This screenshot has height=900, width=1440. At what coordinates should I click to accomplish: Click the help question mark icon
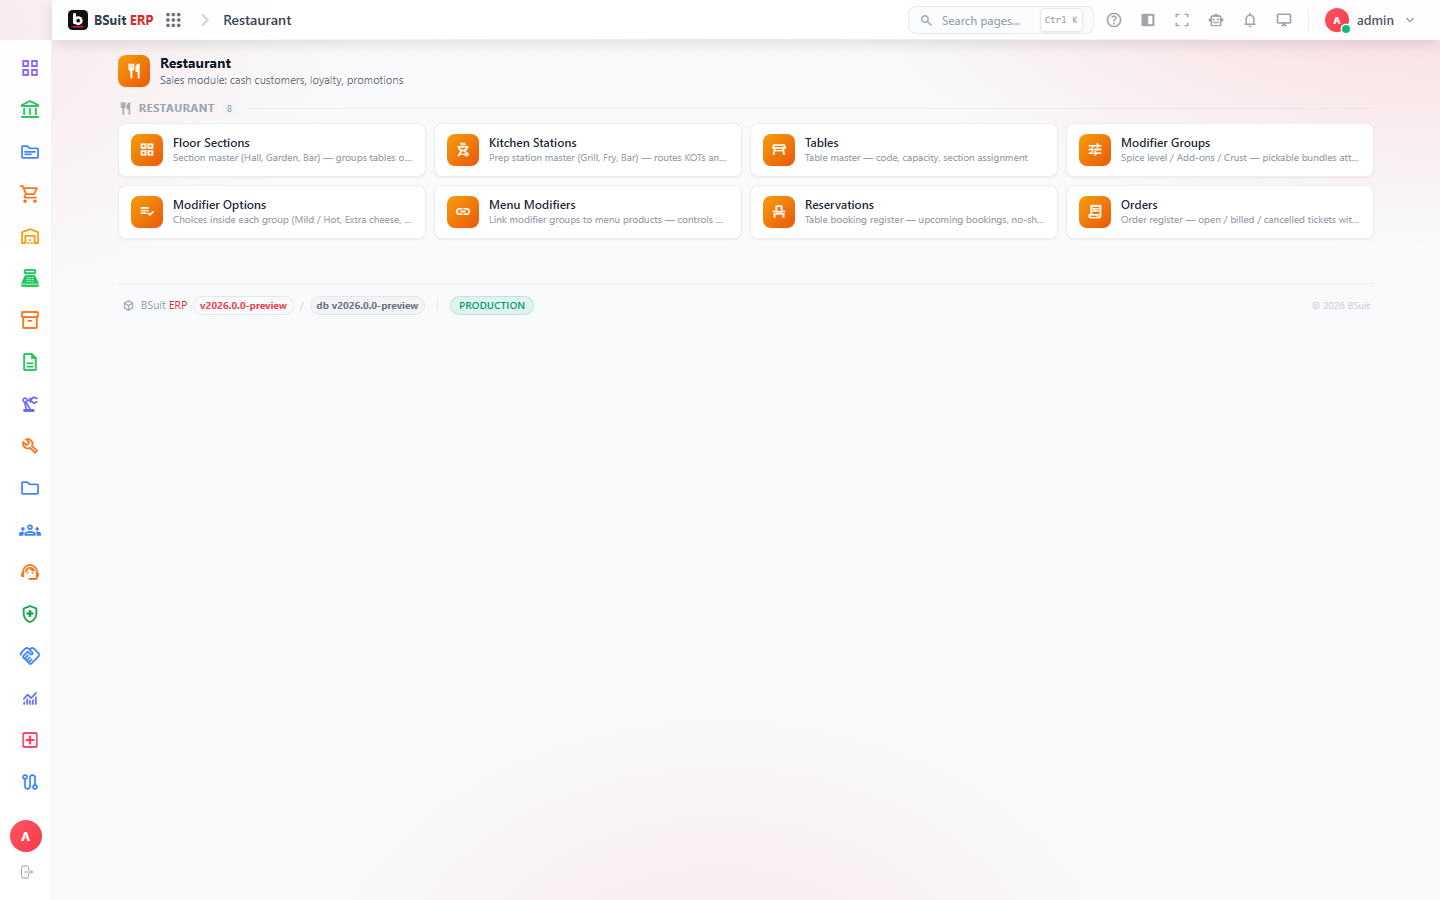(1114, 20)
